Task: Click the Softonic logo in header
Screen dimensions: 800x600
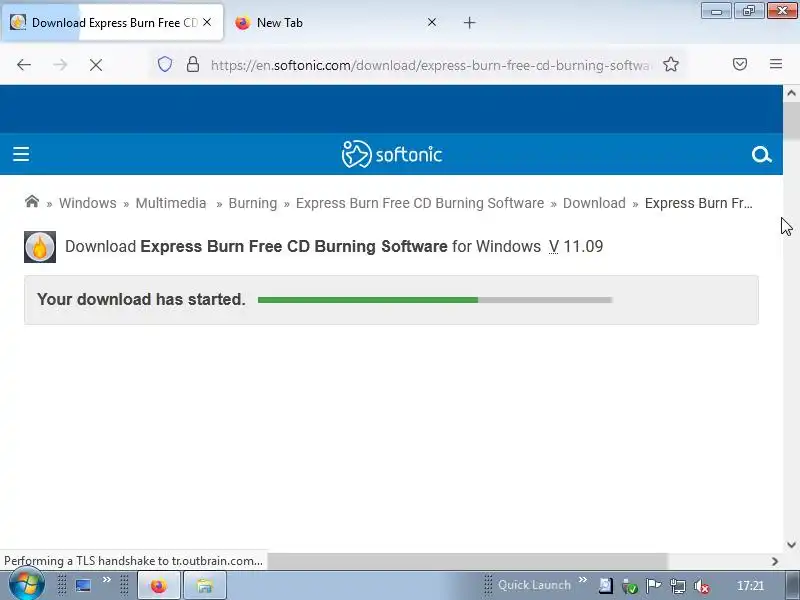Action: (391, 154)
